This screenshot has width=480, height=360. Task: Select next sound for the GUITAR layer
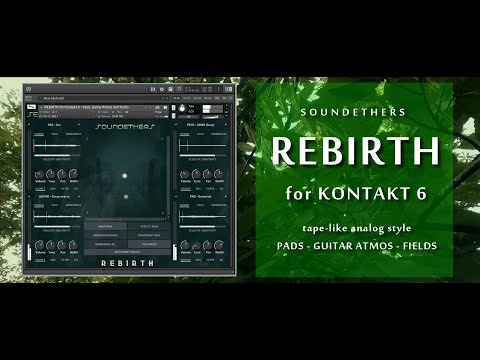click(x=79, y=197)
